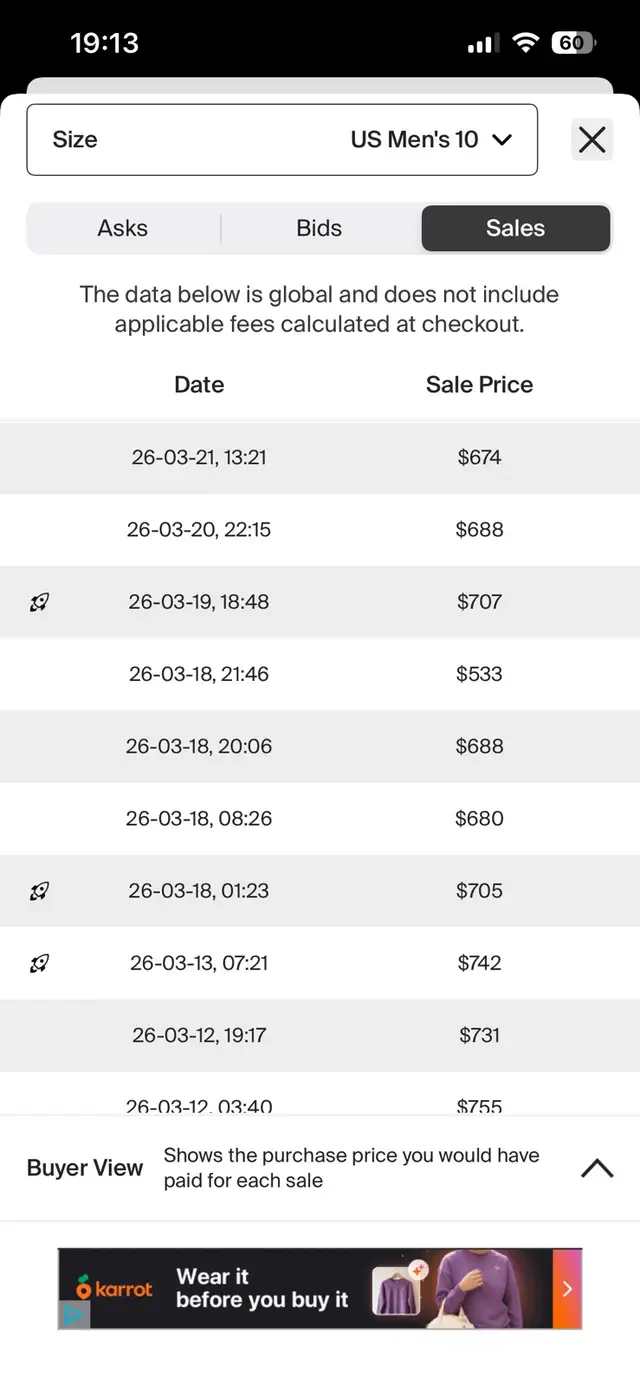Select the 26-03-21, 13:21 sale row
640x1386 pixels.
tap(199, 458)
